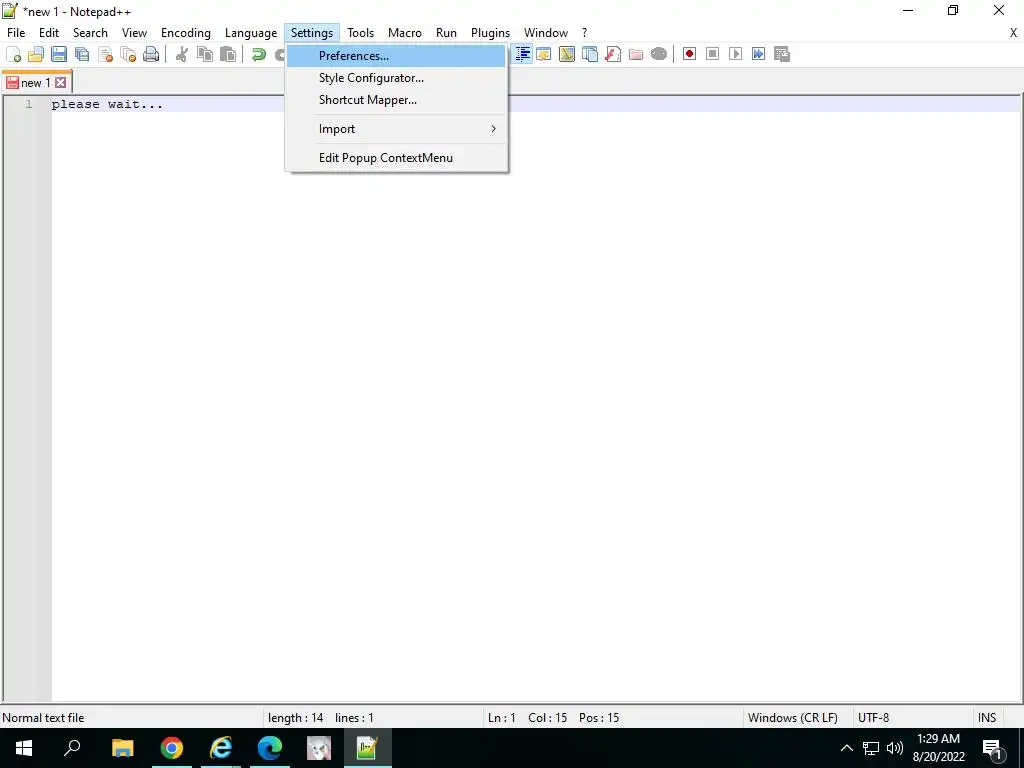Click the Cut scissors icon
Screen dimensions: 1024x768
[182, 54]
